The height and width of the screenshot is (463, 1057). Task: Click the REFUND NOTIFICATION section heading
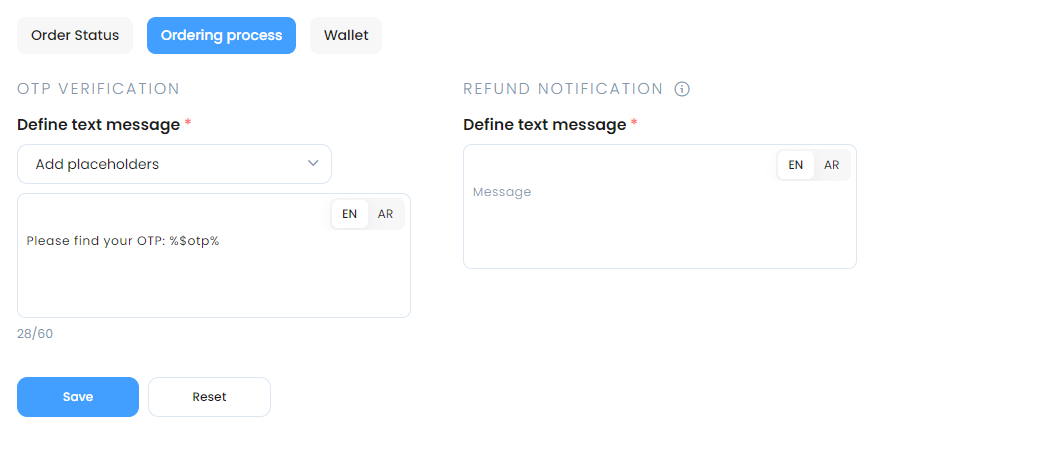[x=563, y=89]
